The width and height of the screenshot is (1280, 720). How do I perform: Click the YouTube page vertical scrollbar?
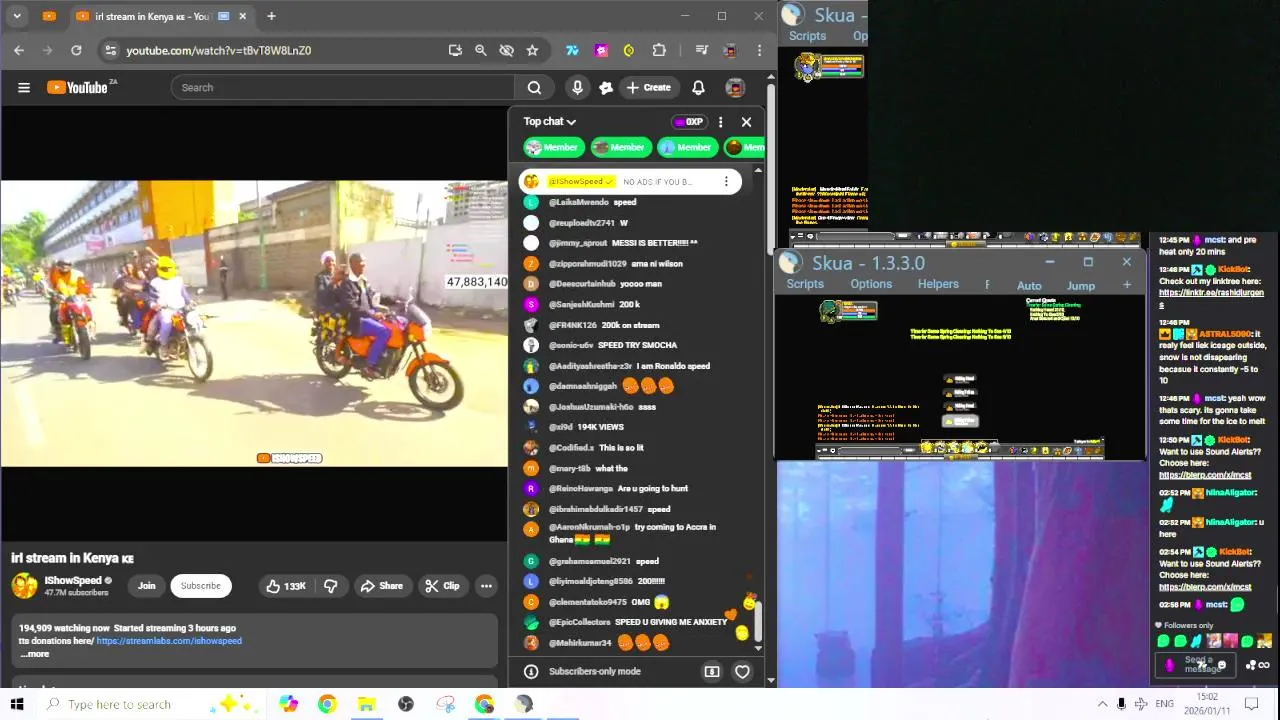771,170
